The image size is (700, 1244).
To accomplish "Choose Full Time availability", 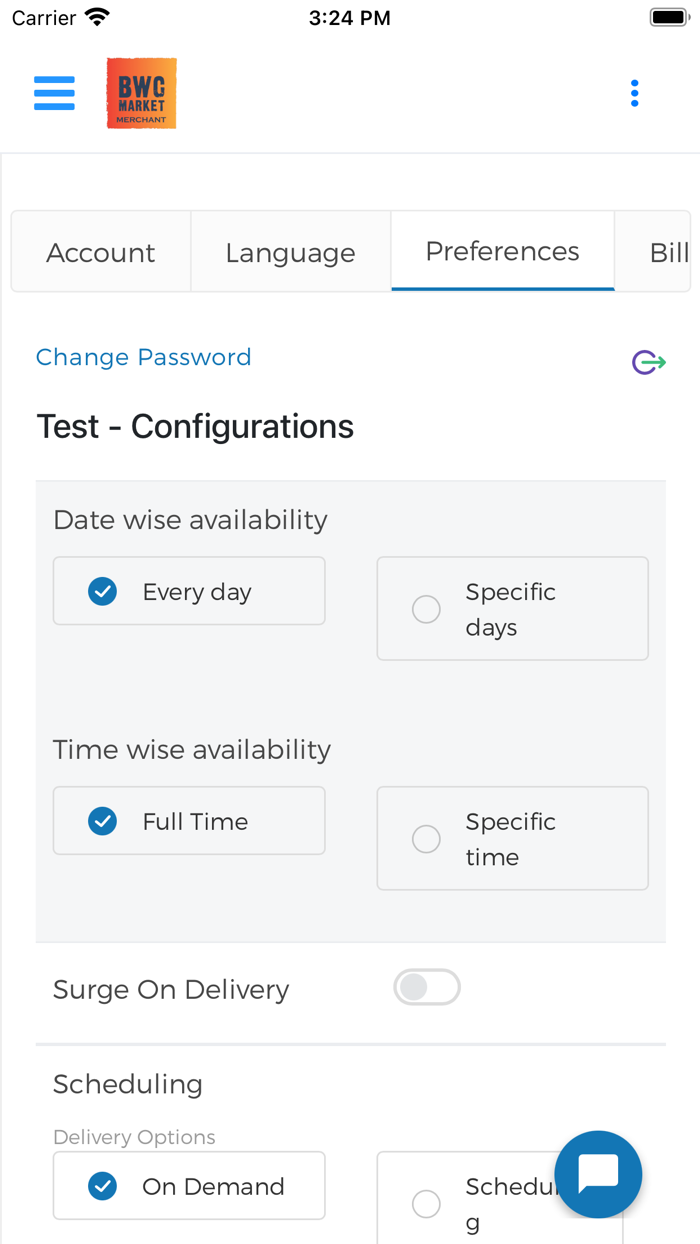I will click(x=189, y=822).
